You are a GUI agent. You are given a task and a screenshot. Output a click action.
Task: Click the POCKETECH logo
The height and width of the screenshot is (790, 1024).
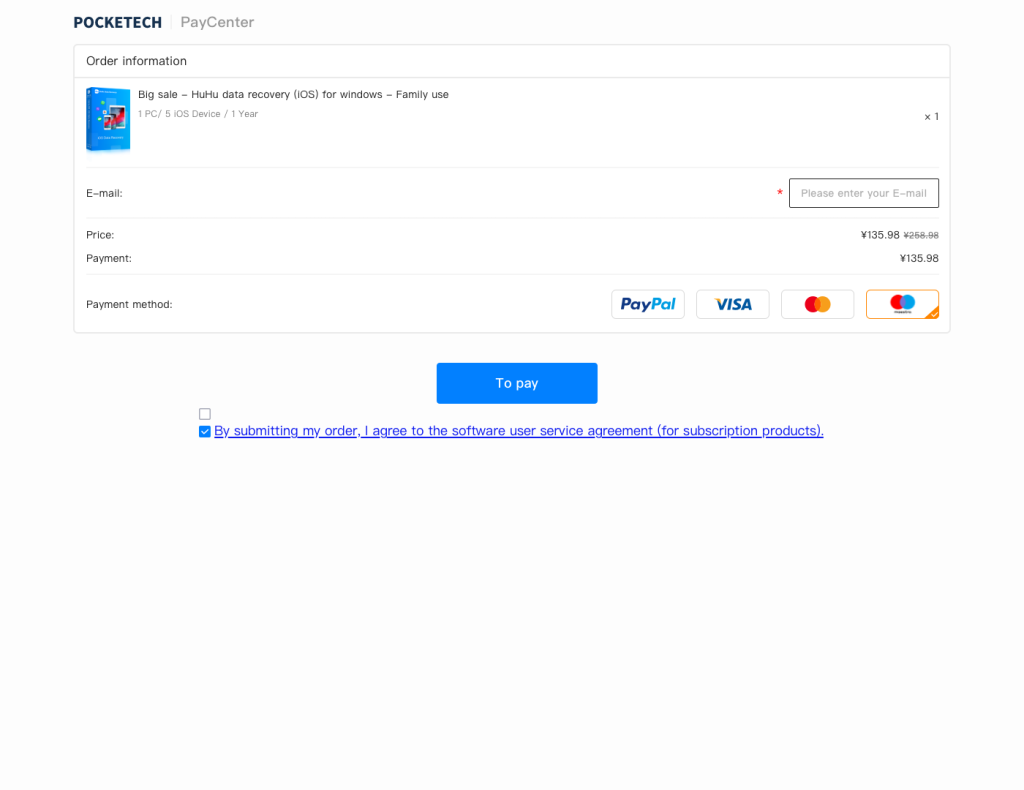[x=117, y=22]
